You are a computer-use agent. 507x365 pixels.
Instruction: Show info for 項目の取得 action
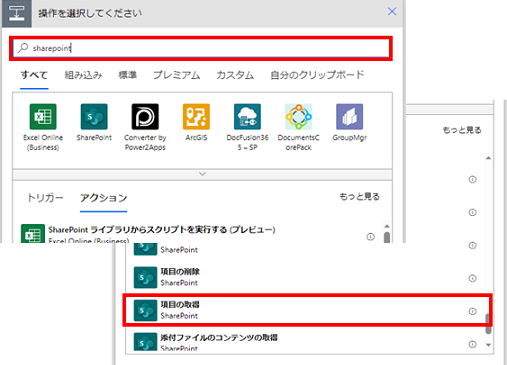click(x=472, y=311)
